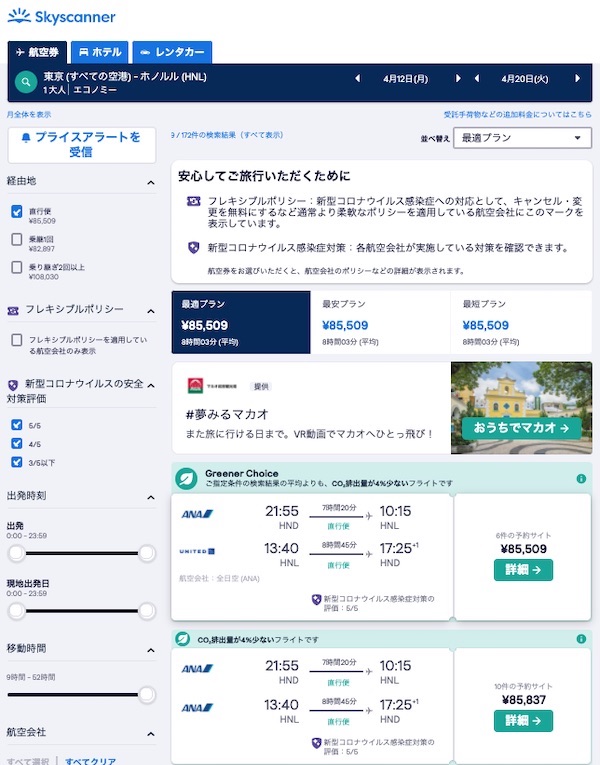Click the すべてクリア airline link

(x=91, y=761)
